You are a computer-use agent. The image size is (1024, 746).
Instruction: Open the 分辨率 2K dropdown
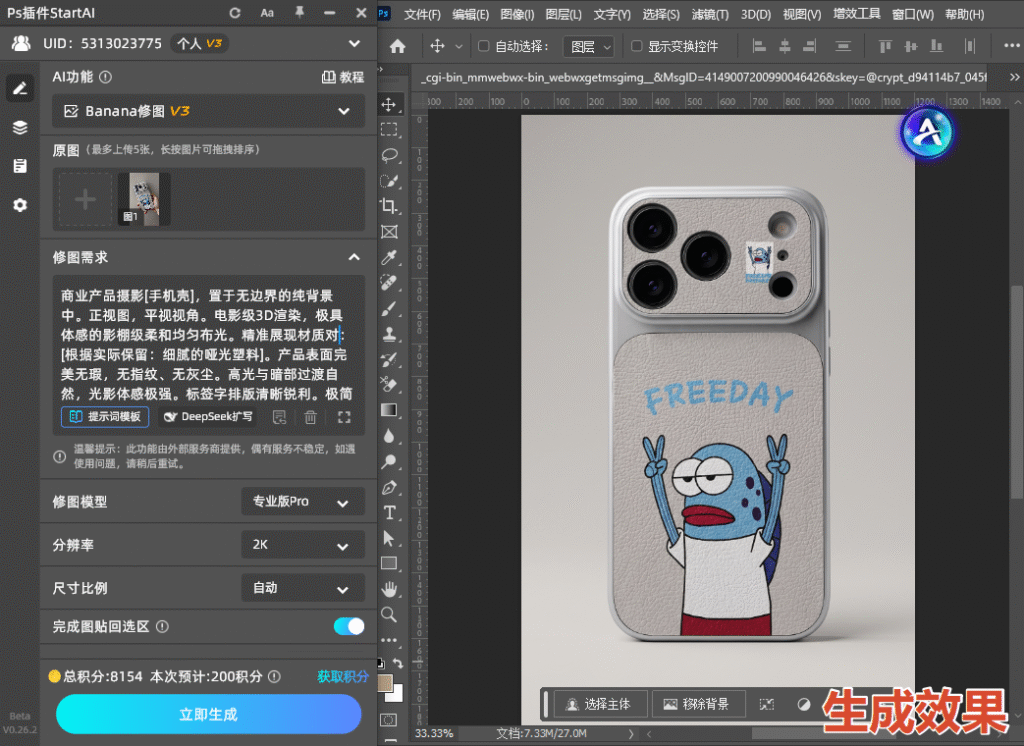point(303,545)
